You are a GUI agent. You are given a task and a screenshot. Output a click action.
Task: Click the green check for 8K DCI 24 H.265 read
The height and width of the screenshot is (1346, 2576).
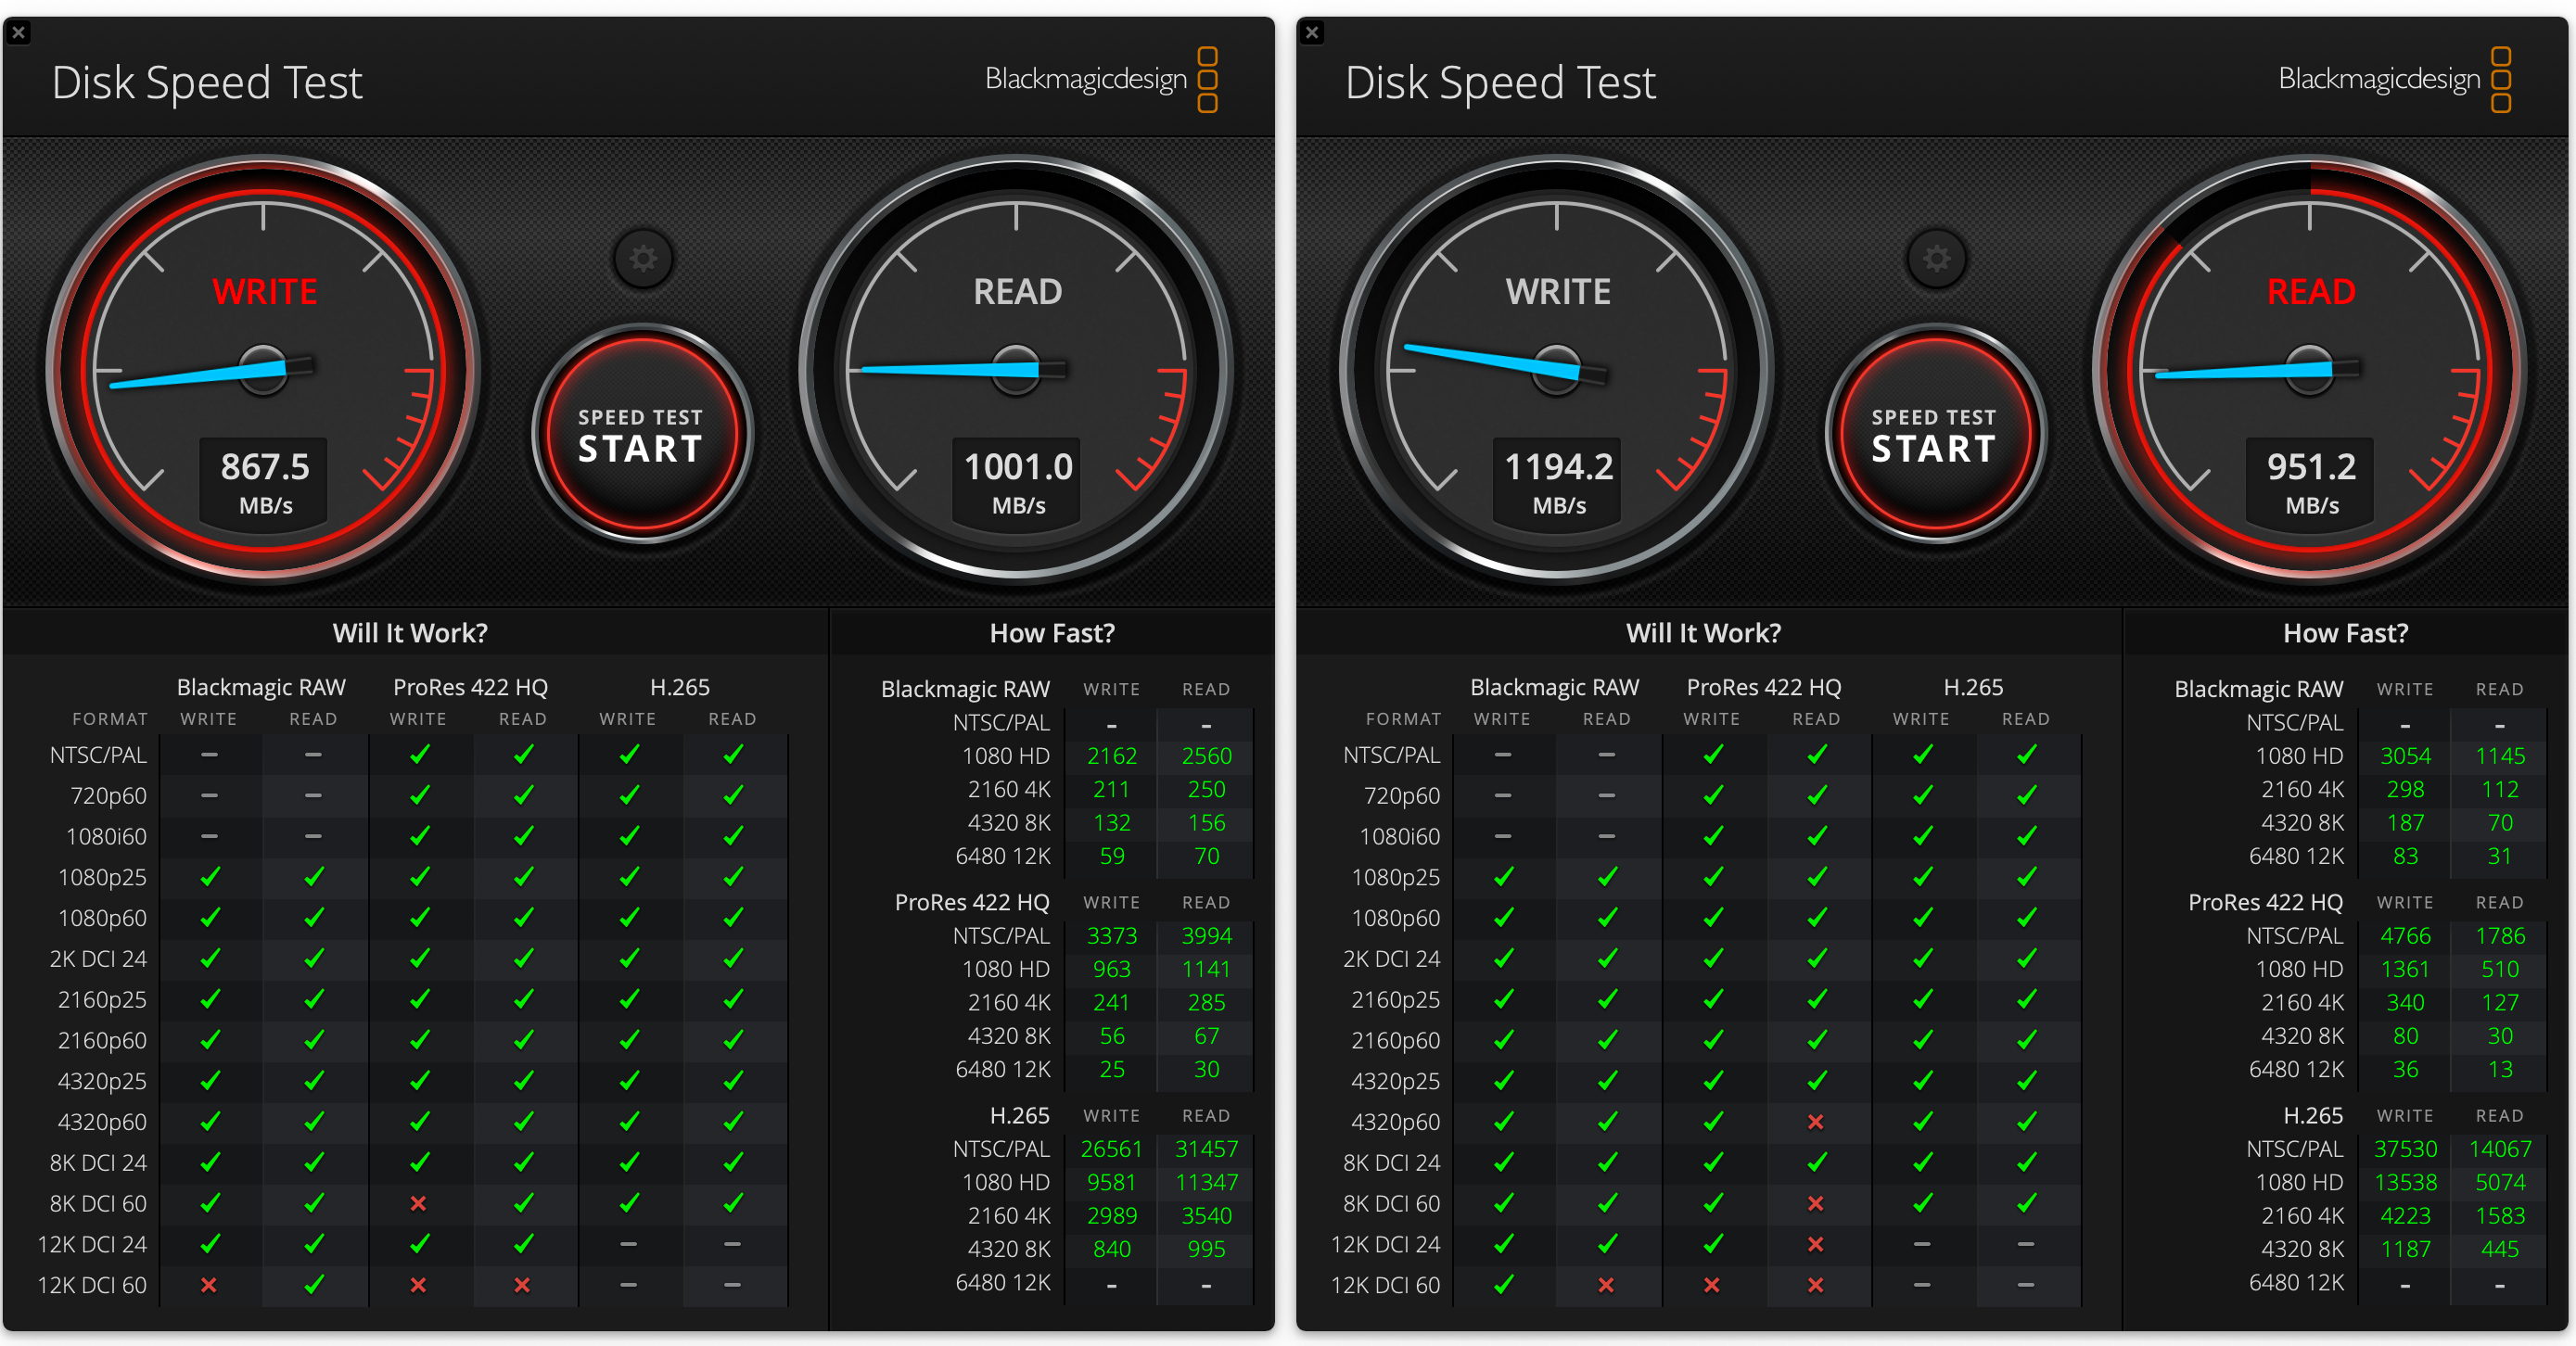pos(733,1162)
